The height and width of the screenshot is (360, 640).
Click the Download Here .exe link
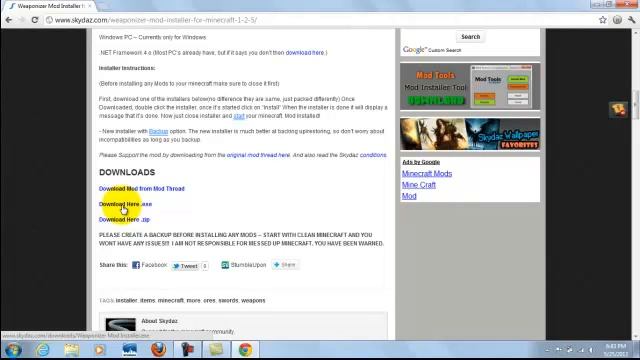[125, 204]
